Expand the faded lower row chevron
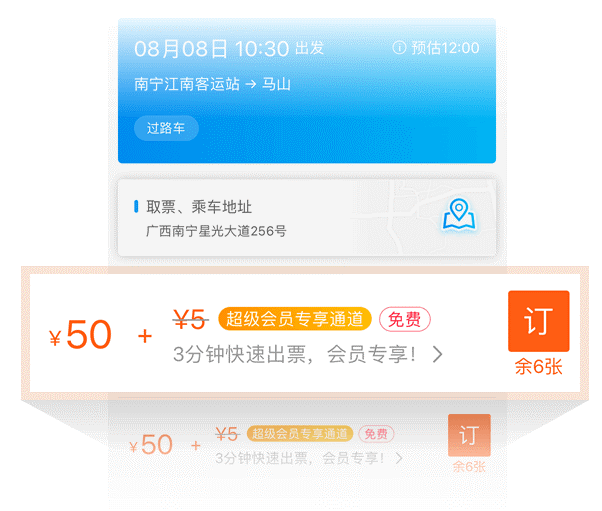 (x=399, y=459)
